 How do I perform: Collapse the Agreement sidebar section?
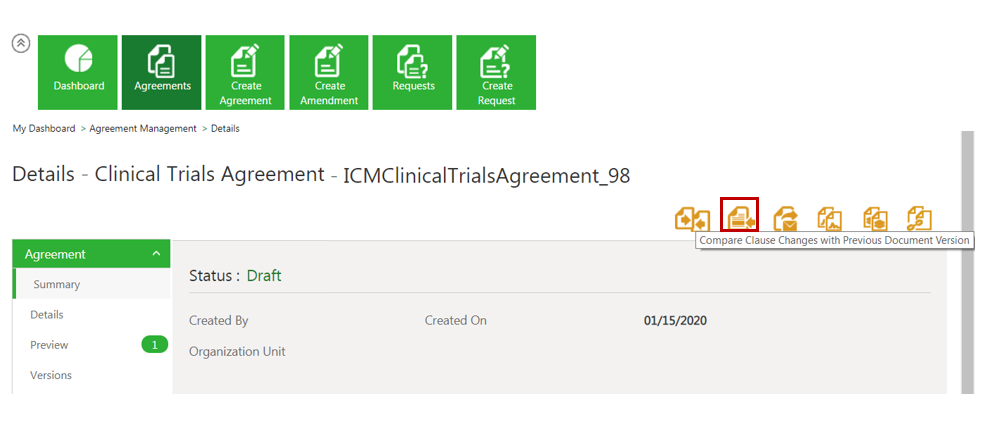click(156, 254)
